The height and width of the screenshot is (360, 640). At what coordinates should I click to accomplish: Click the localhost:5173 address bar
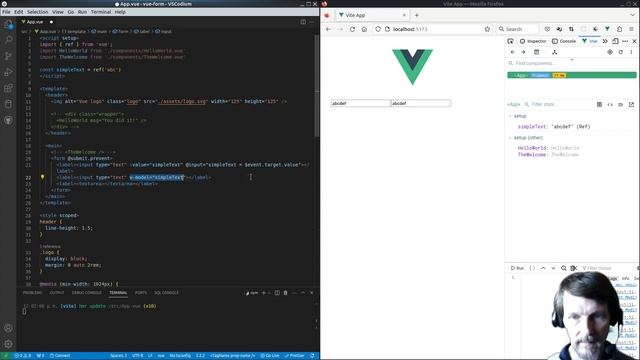(433, 29)
